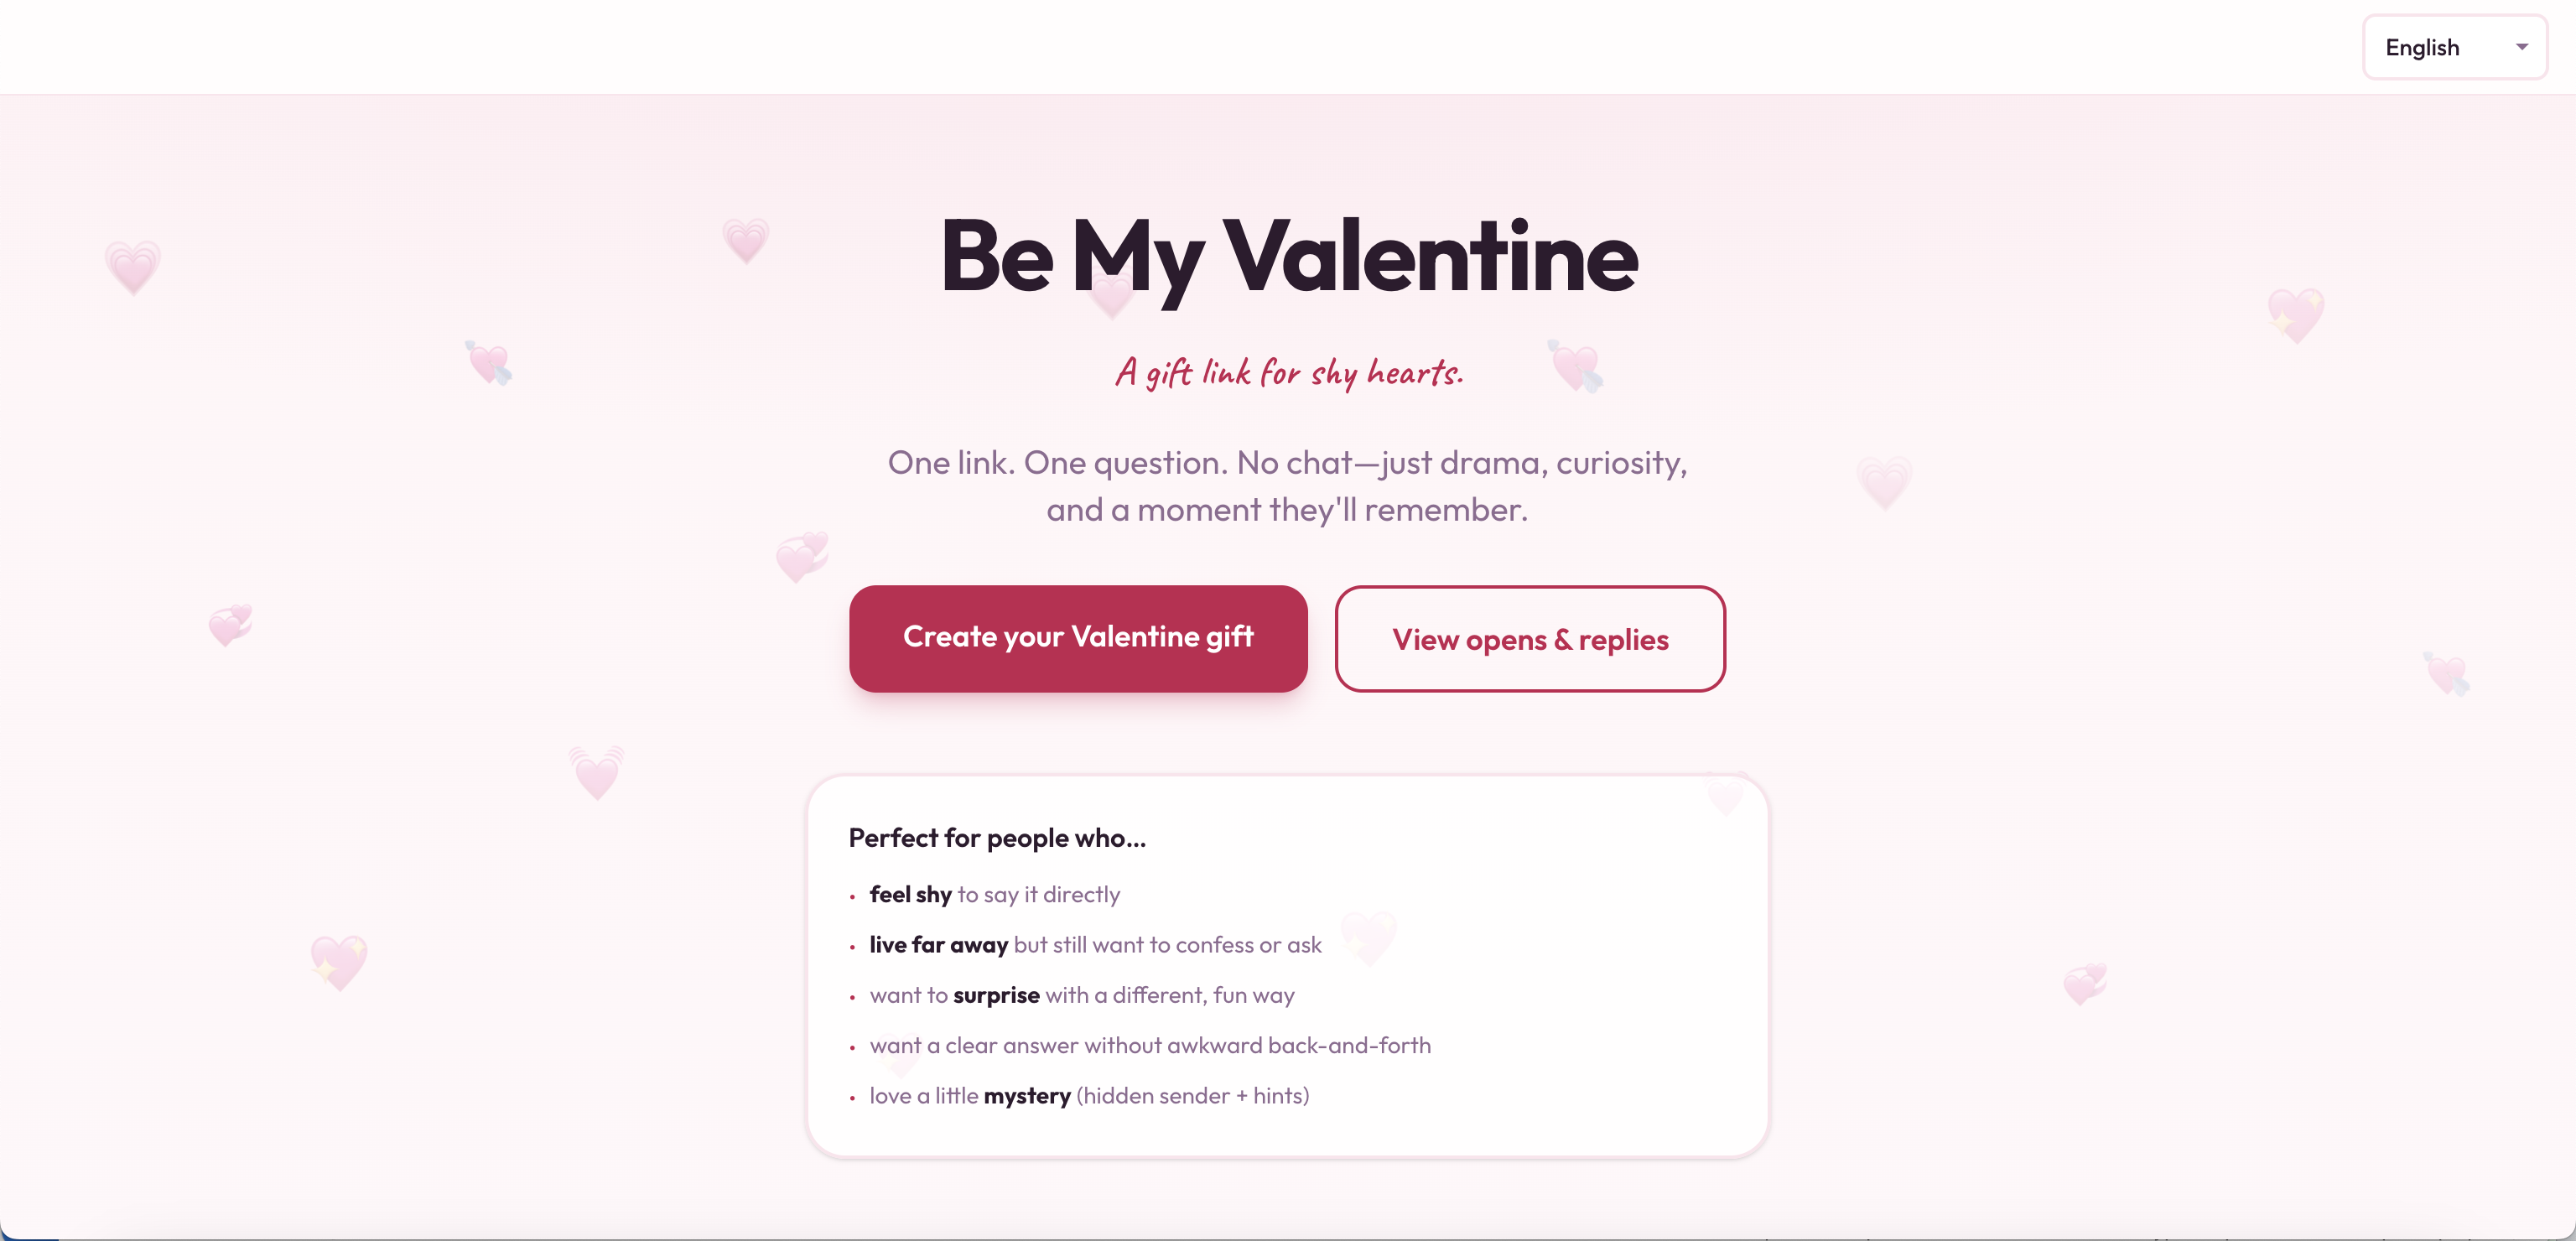Click the sparkling heart near the live far away bullet
The width and height of the screenshot is (2576, 1241).
coord(1372,942)
